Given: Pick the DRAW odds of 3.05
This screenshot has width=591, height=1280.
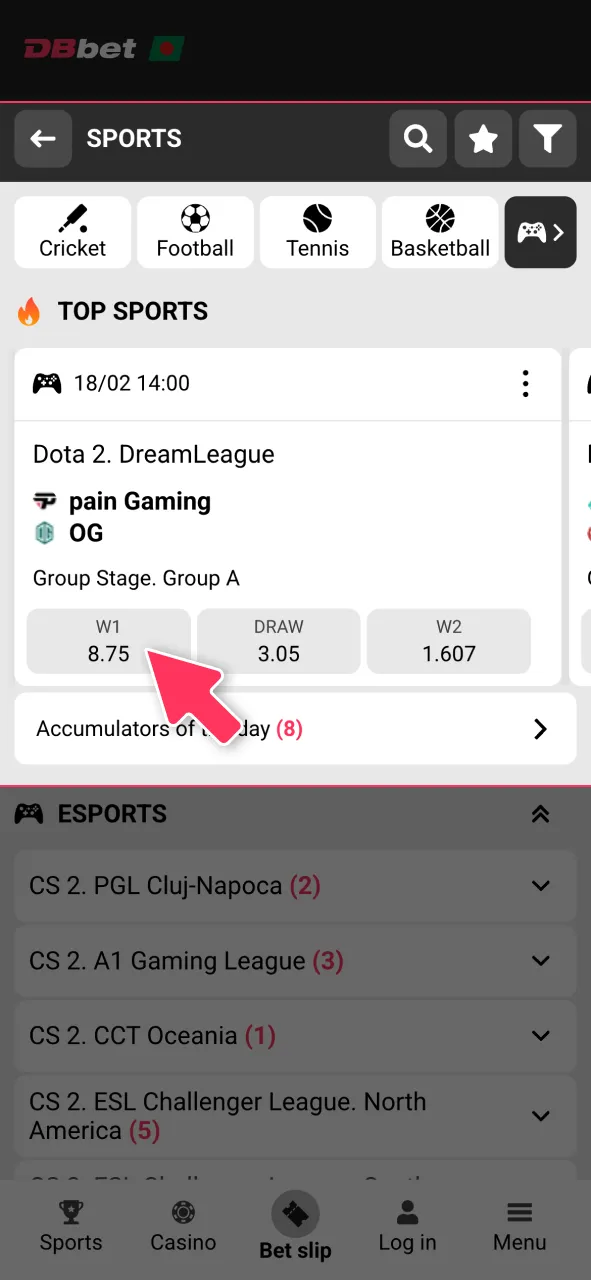Looking at the screenshot, I should pyautogui.click(x=278, y=641).
